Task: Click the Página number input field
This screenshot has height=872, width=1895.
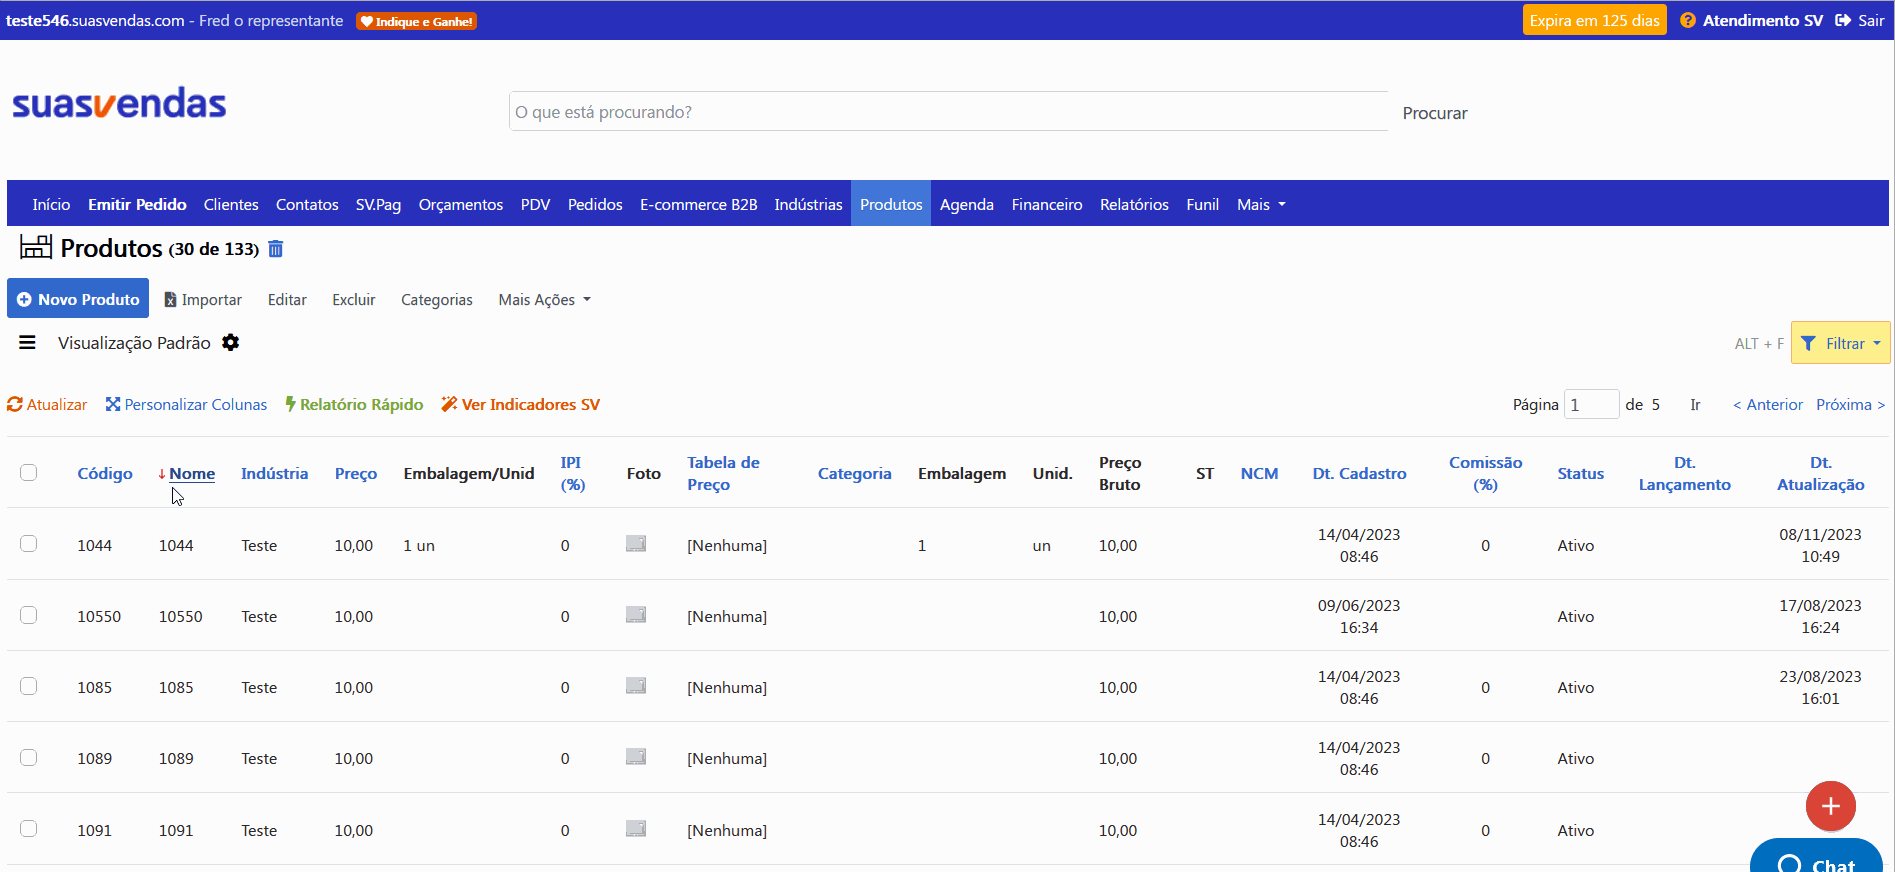Action: [x=1591, y=404]
